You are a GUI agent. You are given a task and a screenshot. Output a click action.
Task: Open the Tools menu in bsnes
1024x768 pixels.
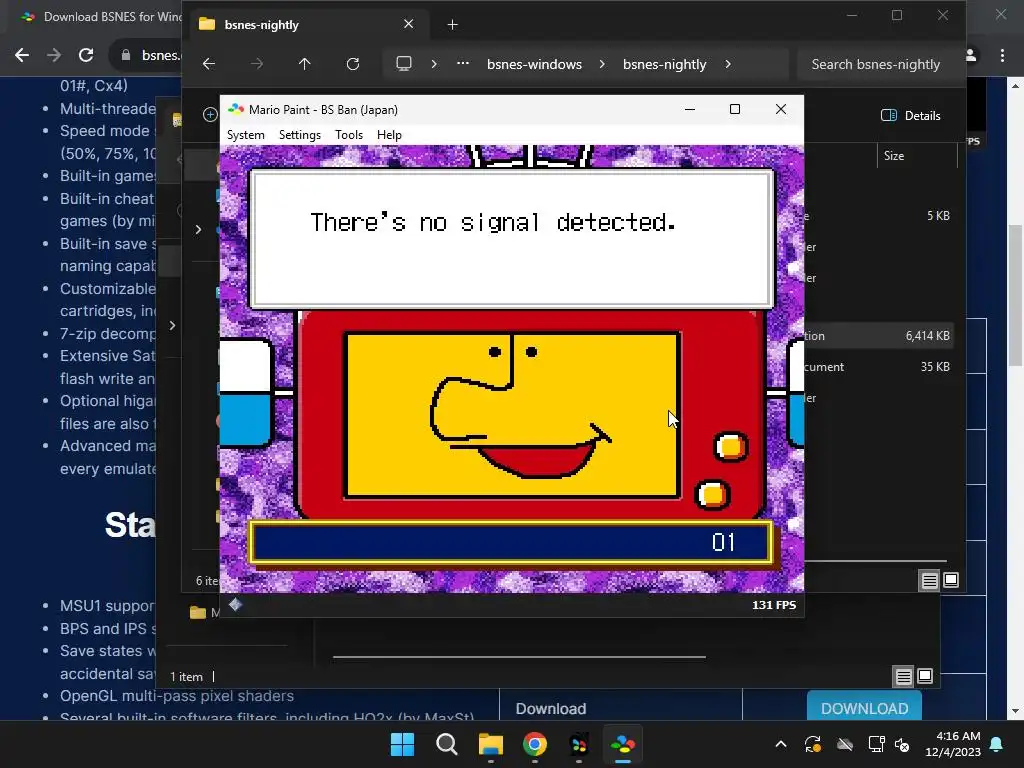point(349,135)
